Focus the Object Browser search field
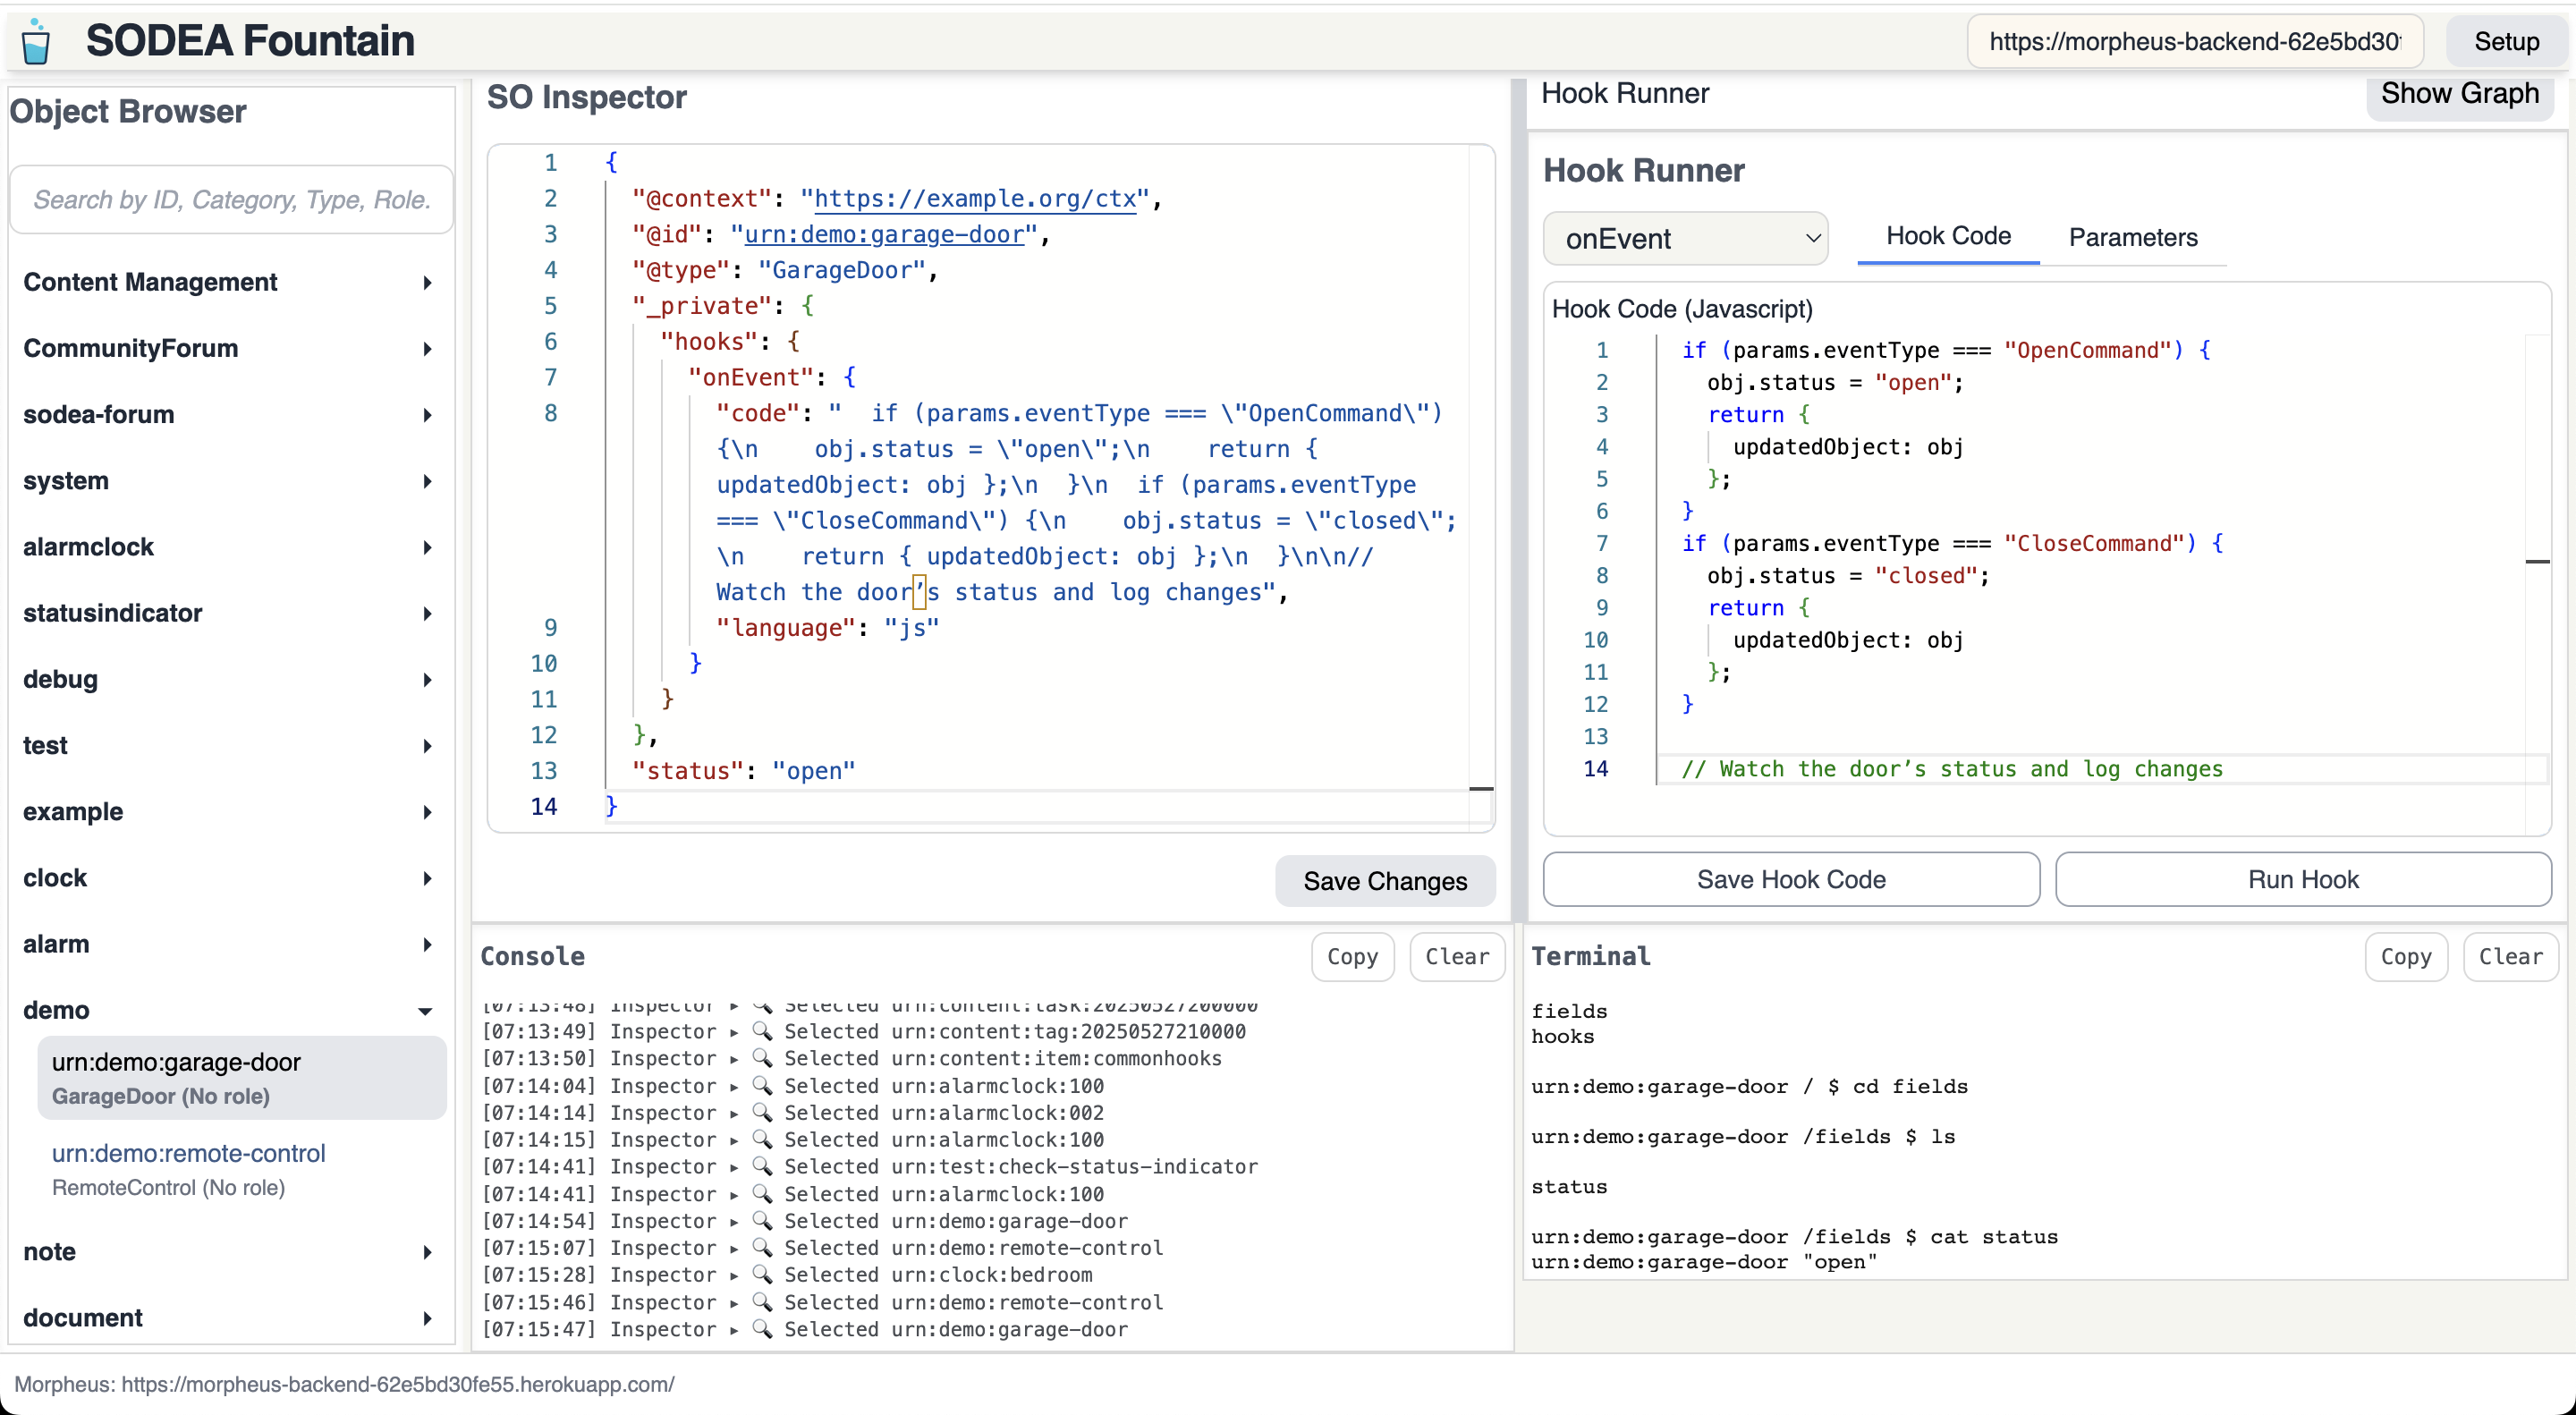The image size is (2576, 1415). (232, 200)
